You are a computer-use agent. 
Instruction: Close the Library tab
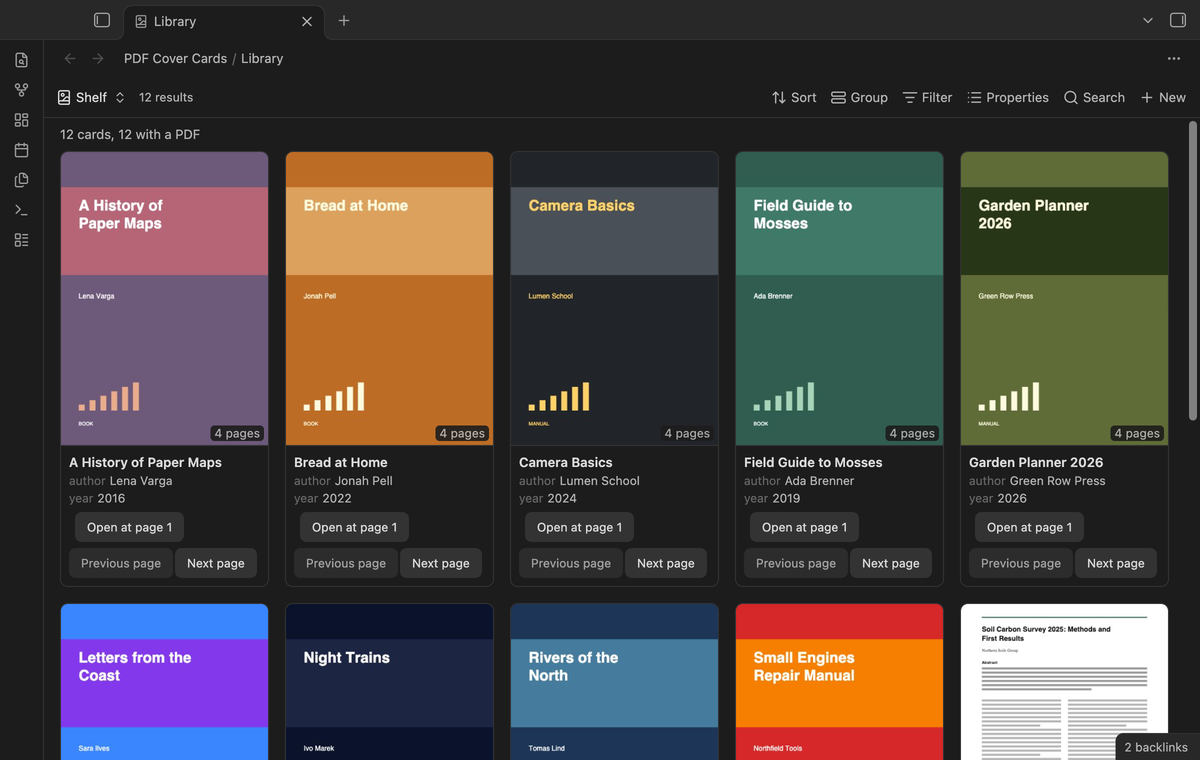(307, 21)
